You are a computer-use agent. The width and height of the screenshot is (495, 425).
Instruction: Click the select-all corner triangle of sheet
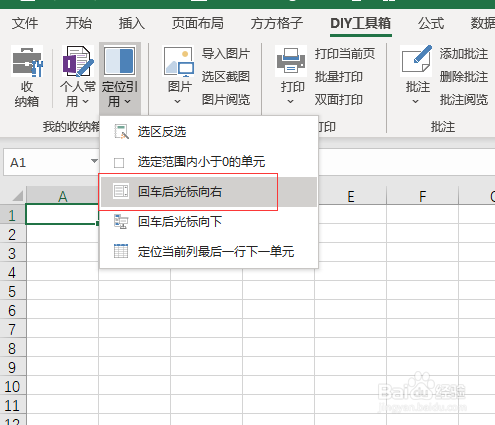[x=17, y=195]
